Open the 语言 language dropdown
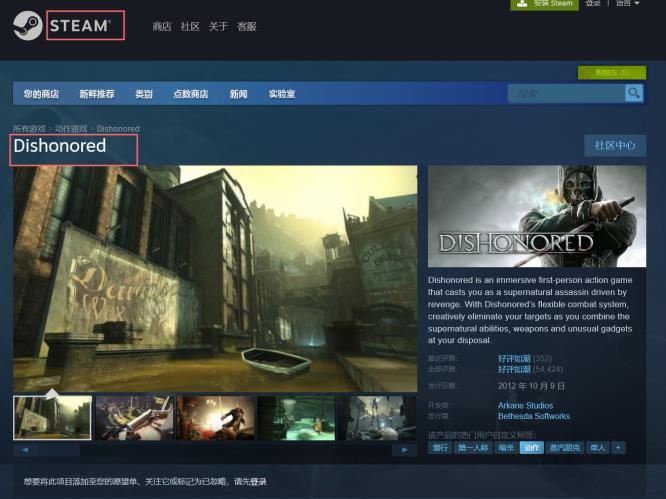The height and width of the screenshot is (499, 666). [x=627, y=3]
